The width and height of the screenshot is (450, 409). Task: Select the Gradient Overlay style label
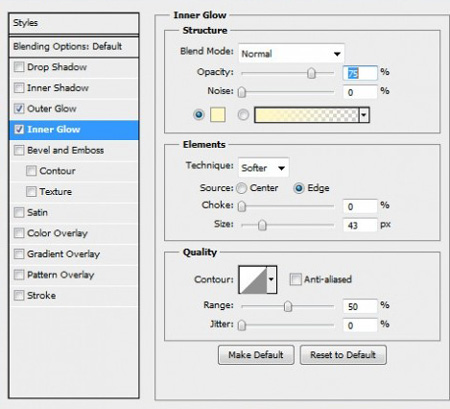click(64, 254)
